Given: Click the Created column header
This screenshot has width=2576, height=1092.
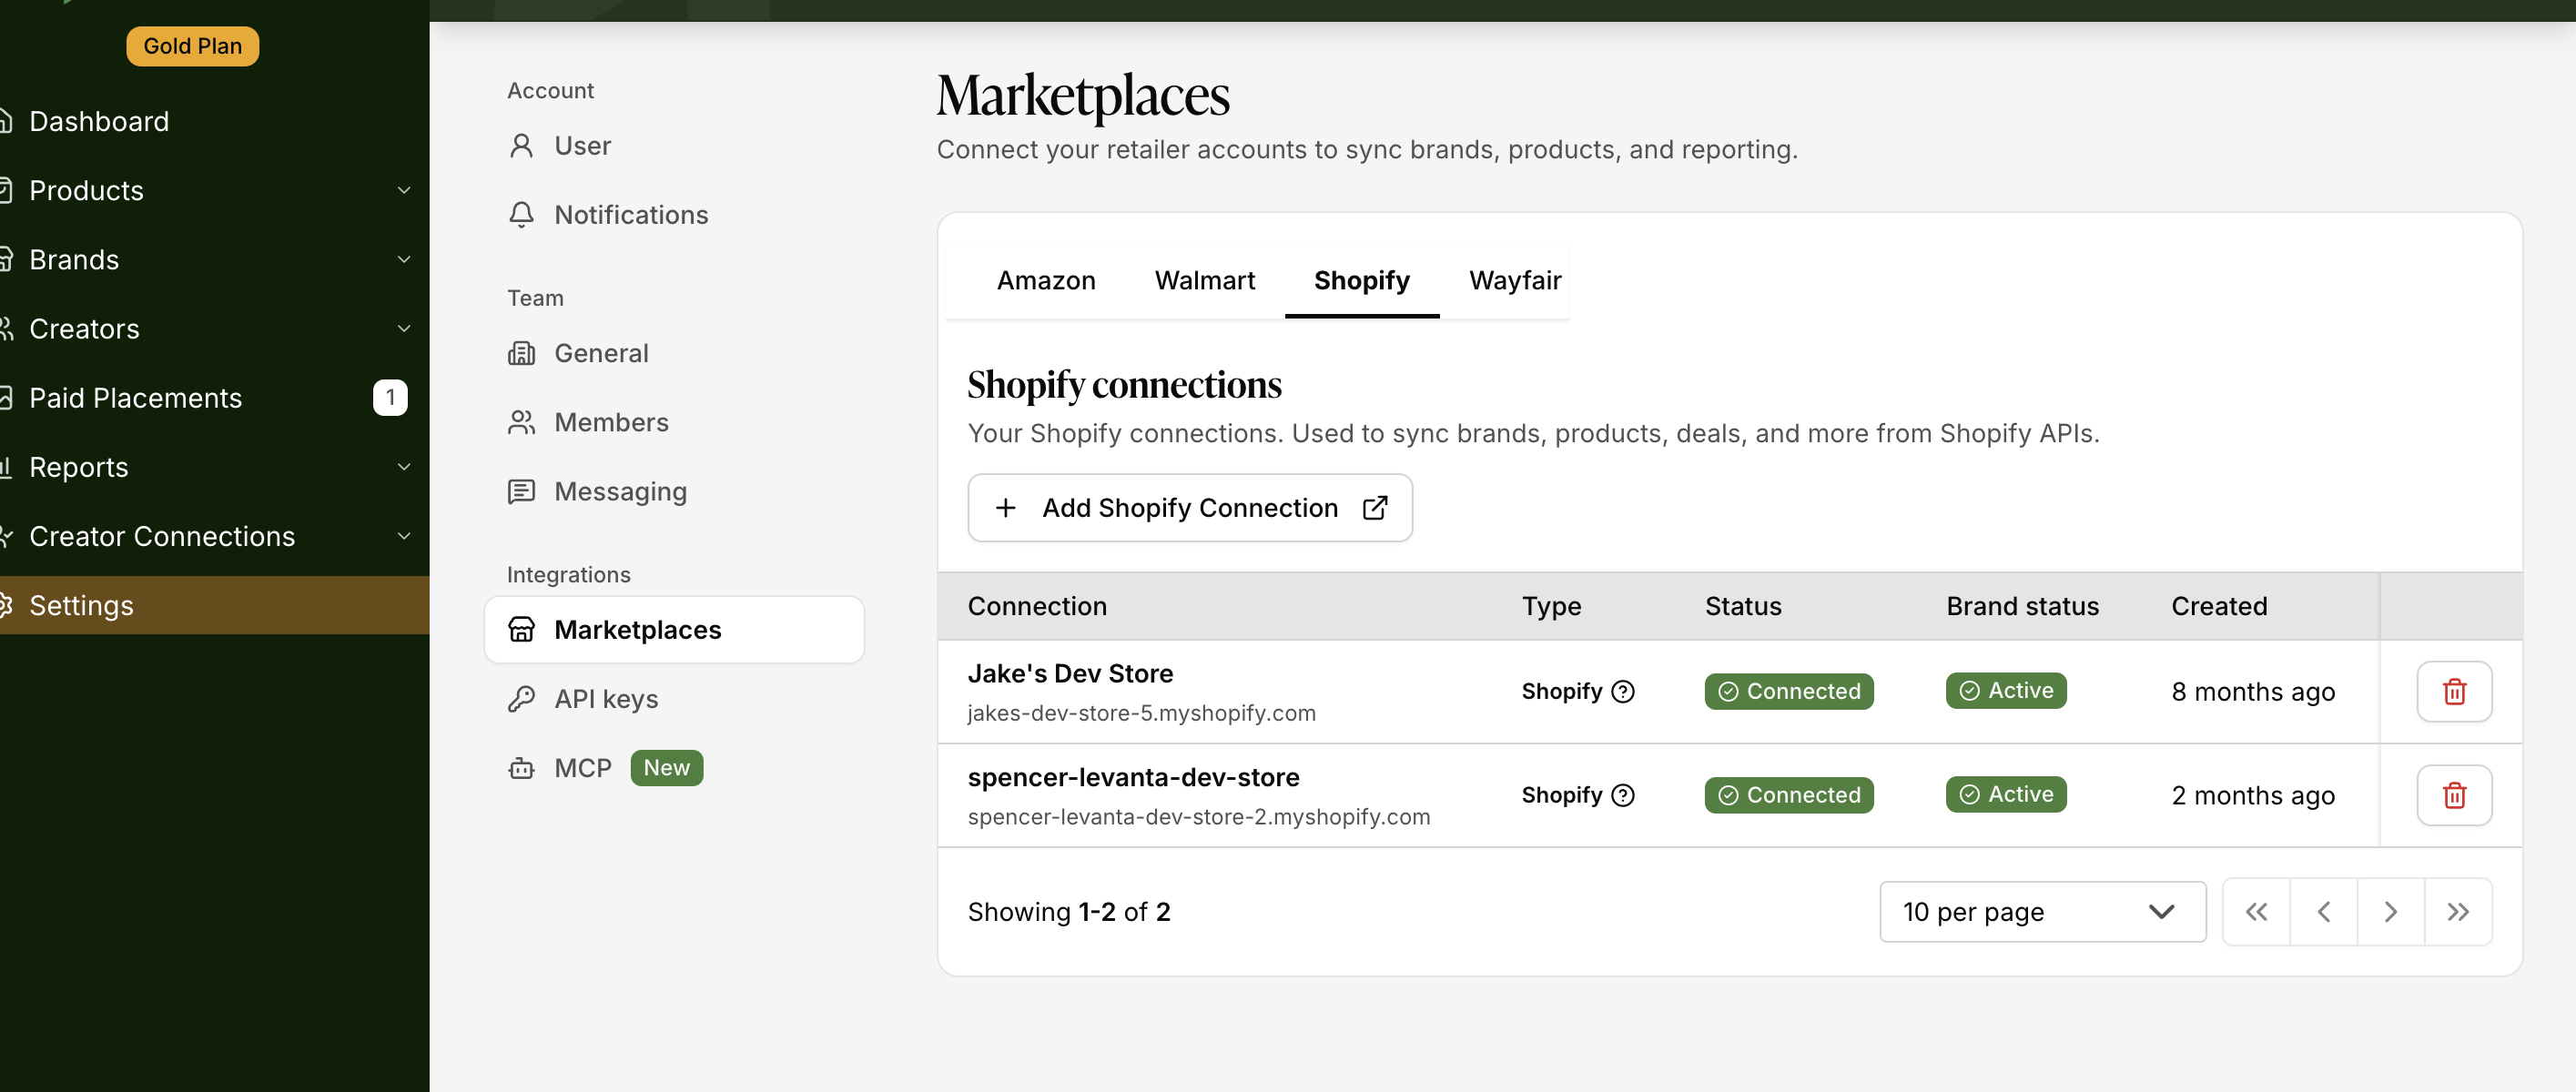Looking at the screenshot, I should [x=2218, y=606].
